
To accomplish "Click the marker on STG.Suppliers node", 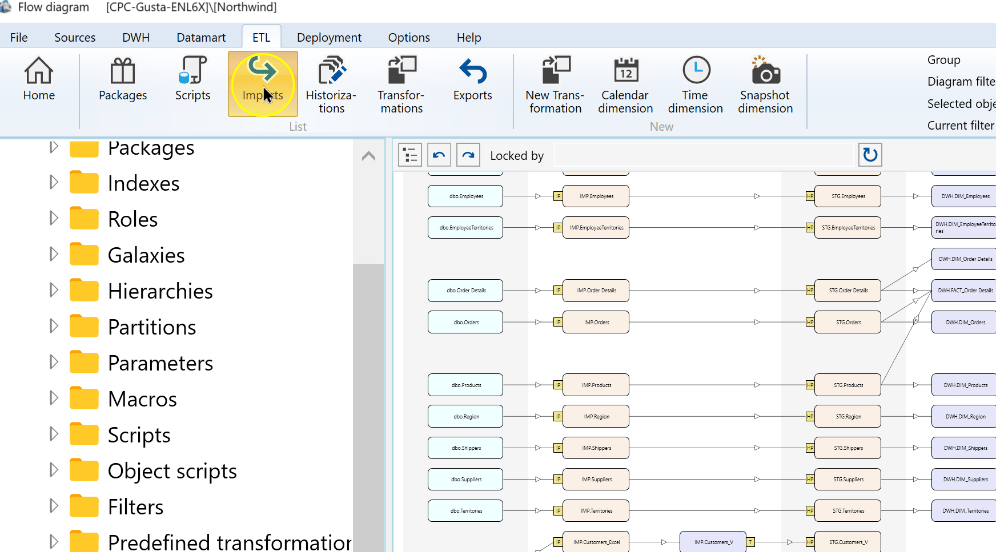I will pos(810,479).
